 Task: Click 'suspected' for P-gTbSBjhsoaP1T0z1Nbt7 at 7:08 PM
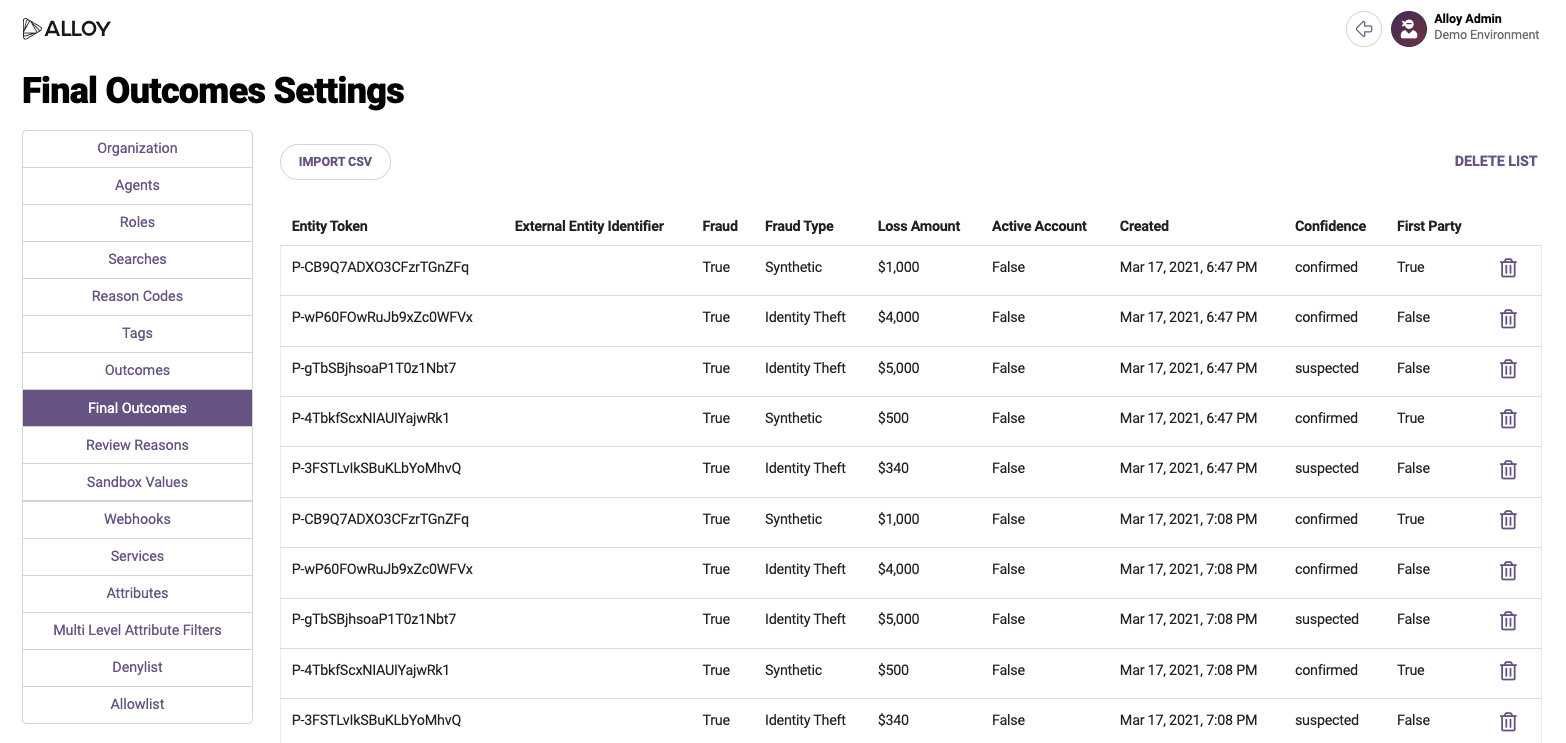pos(1326,619)
